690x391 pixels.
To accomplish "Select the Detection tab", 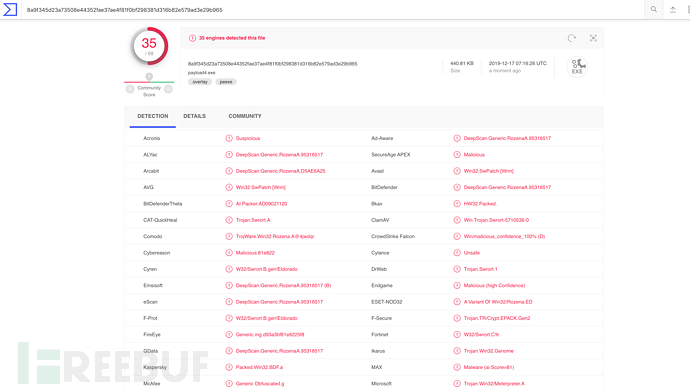I will pyautogui.click(x=153, y=117).
